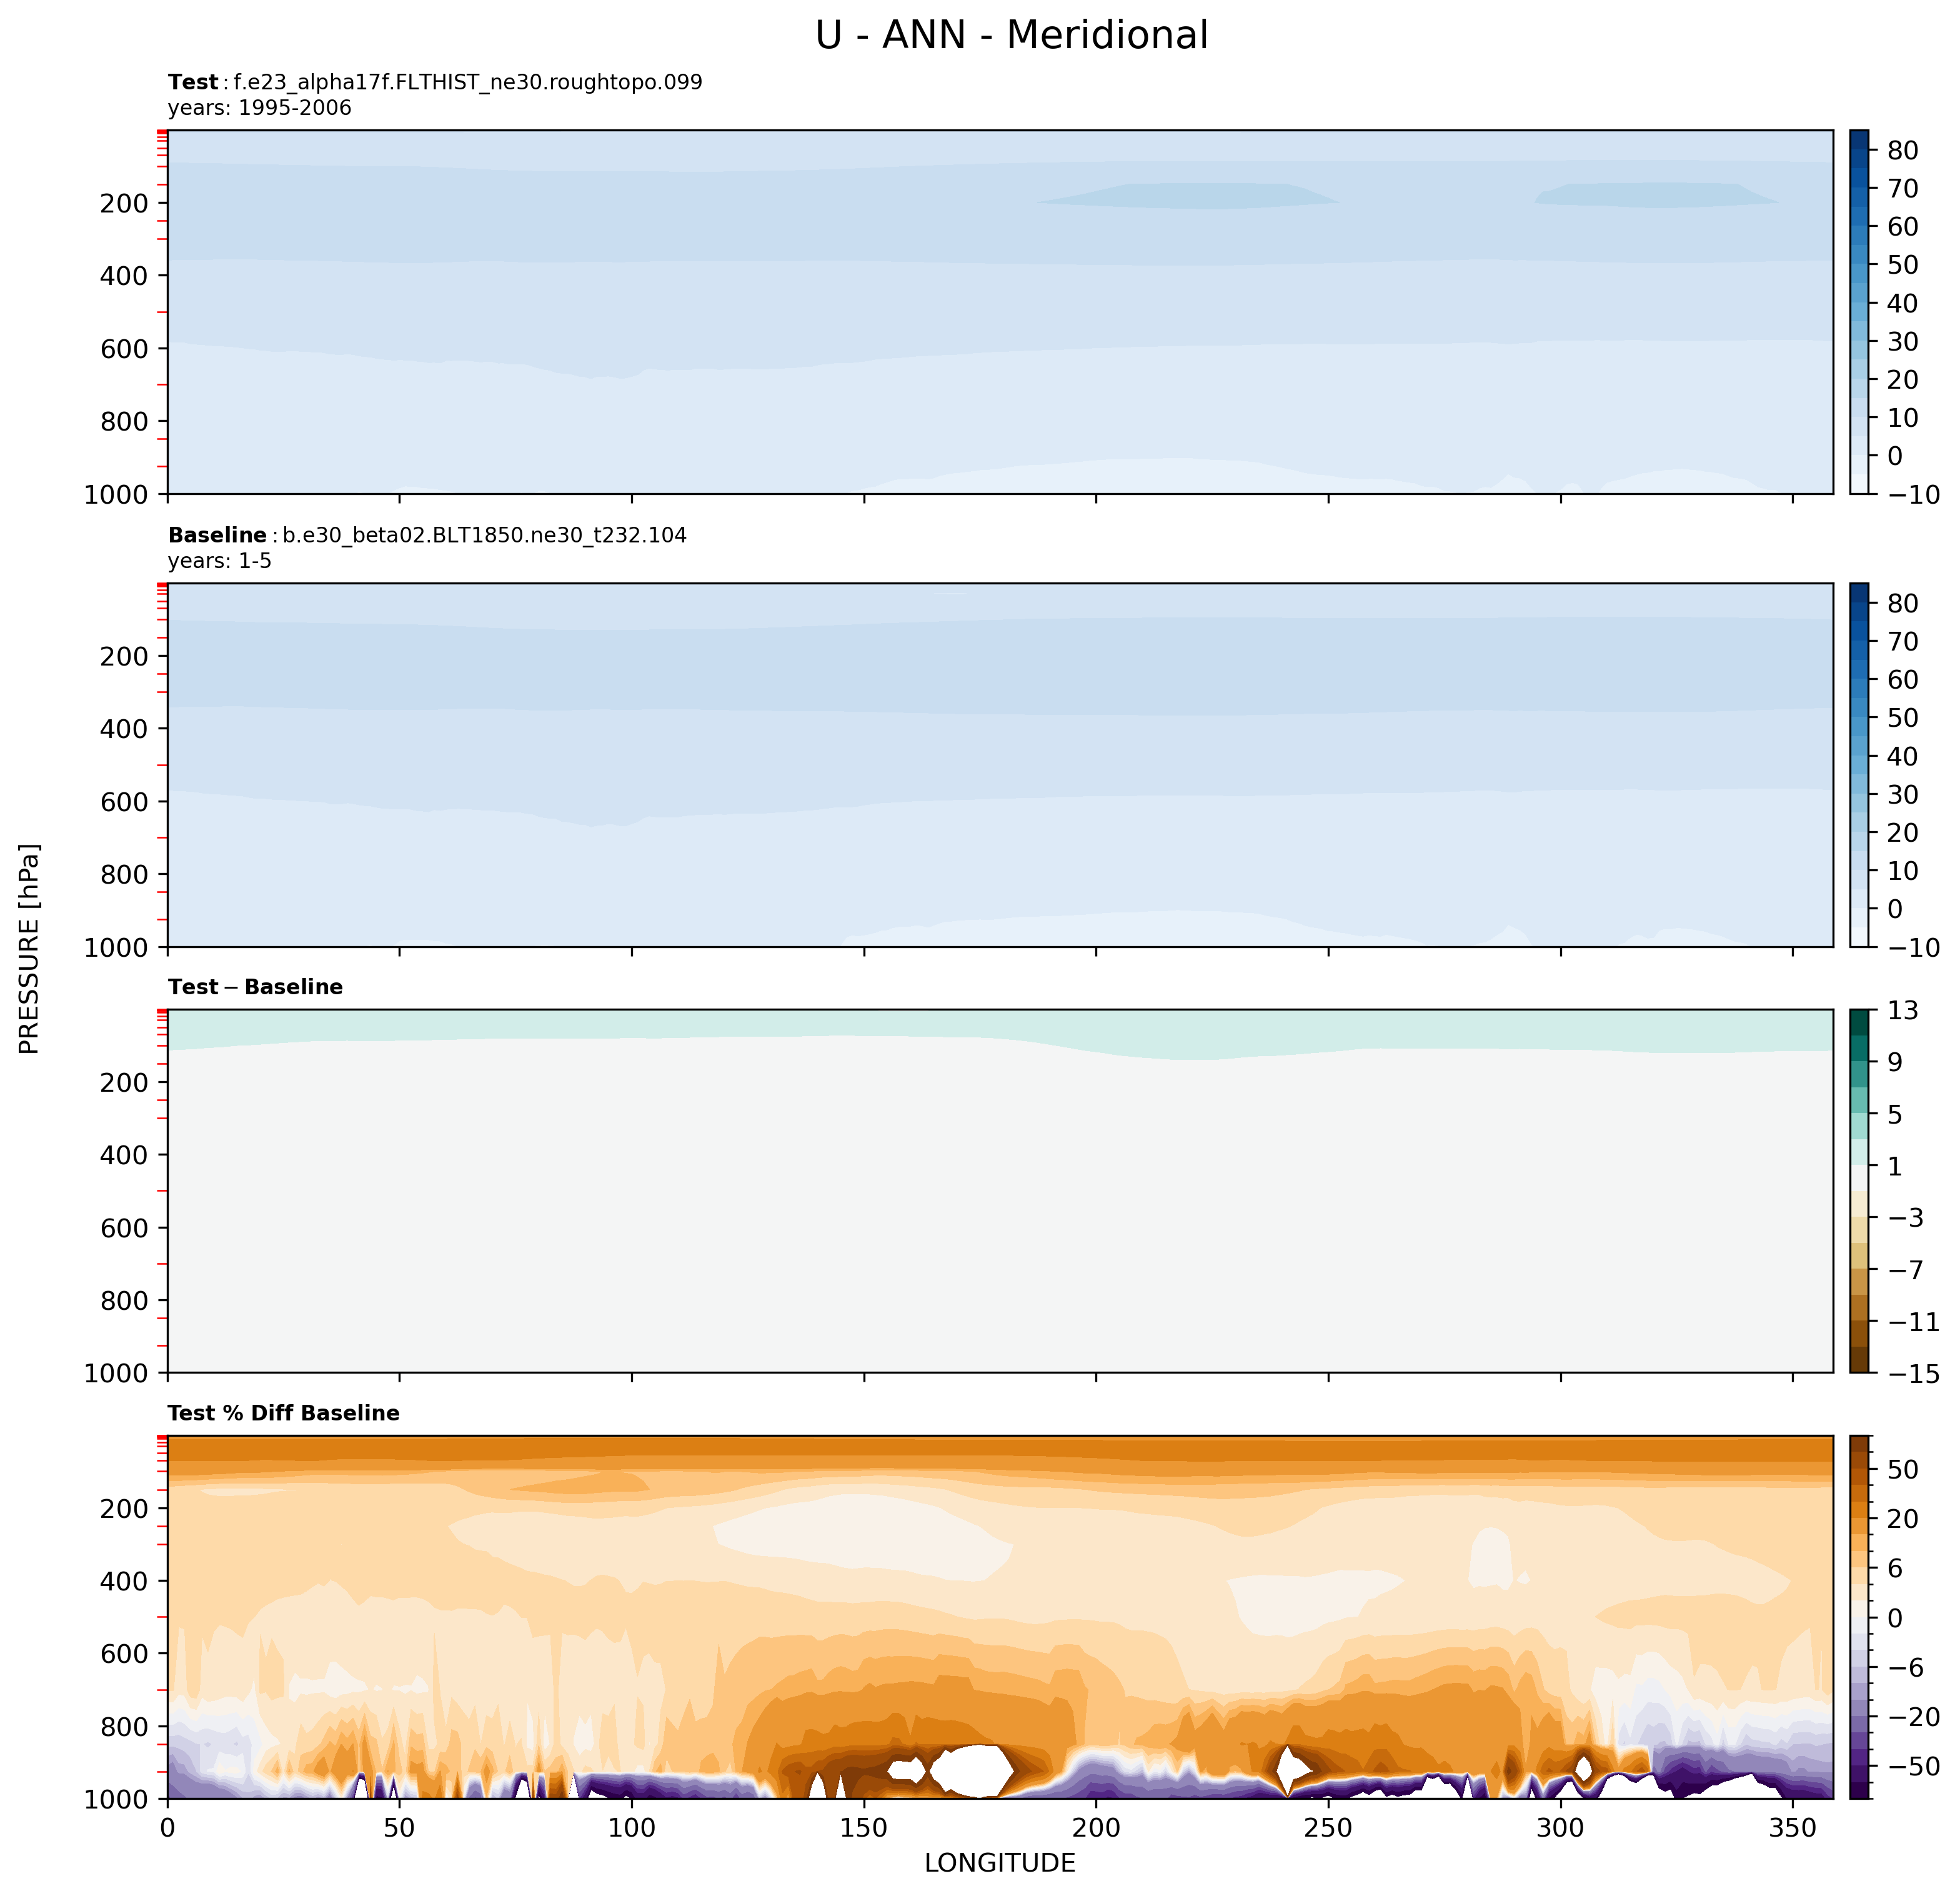Click the "LONGITUDE" x-axis label
Screen dimensions: 1960x1896
tap(1000, 1863)
